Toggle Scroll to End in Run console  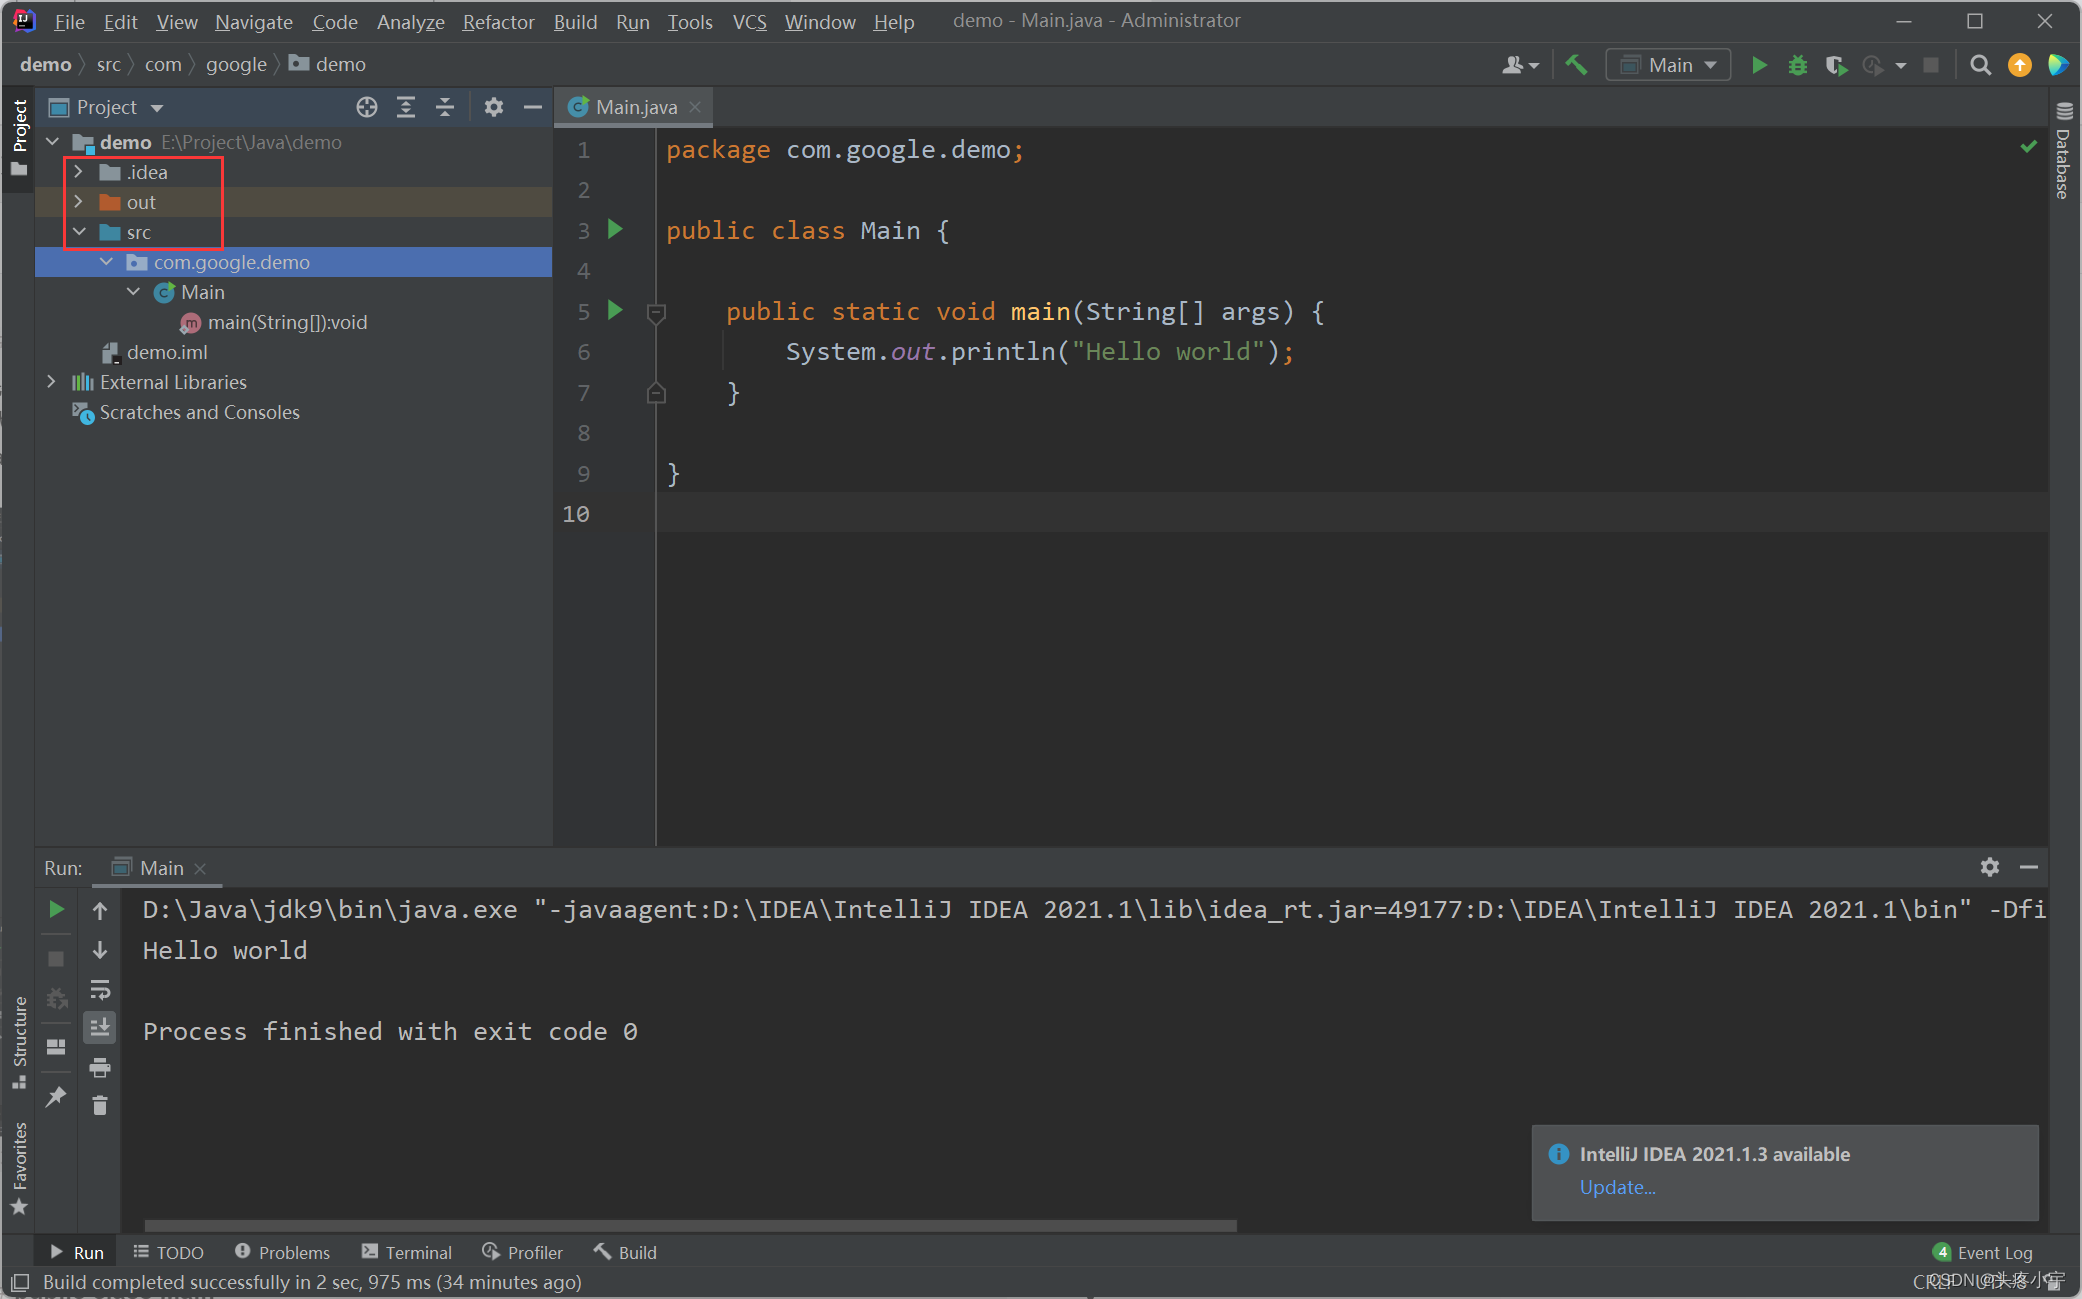pos(99,1028)
